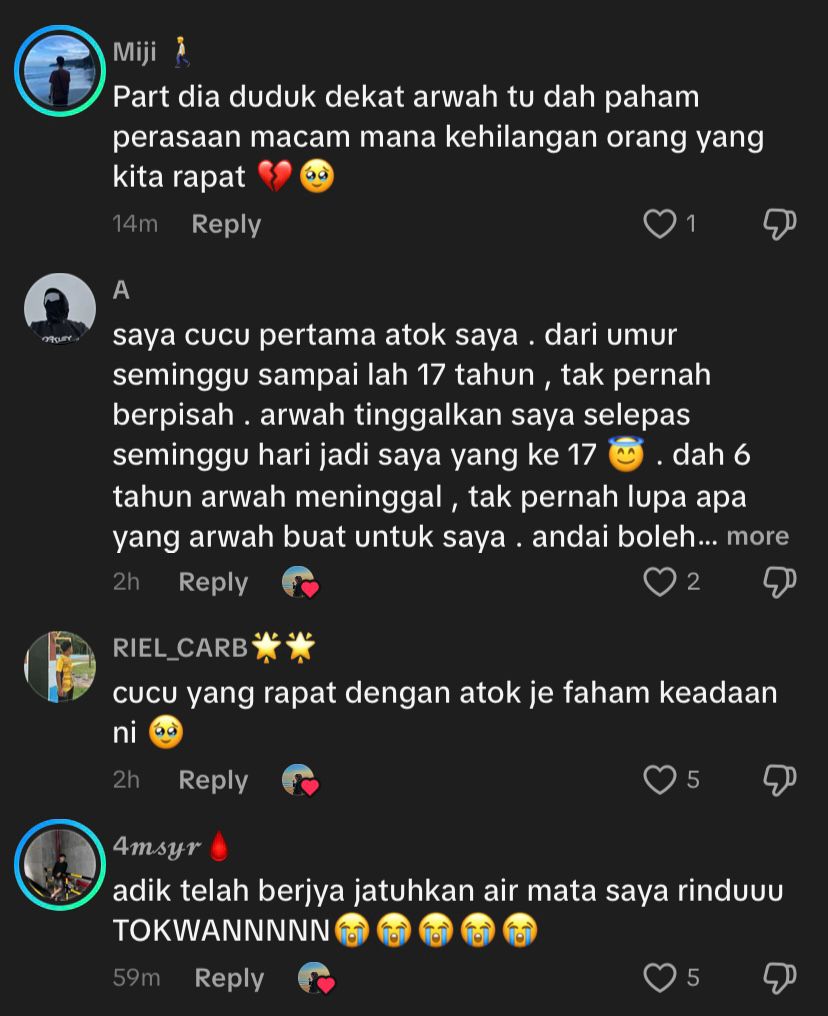Like Miji's comment with the heart icon
Screen dimensions: 828x1016
(x=660, y=224)
